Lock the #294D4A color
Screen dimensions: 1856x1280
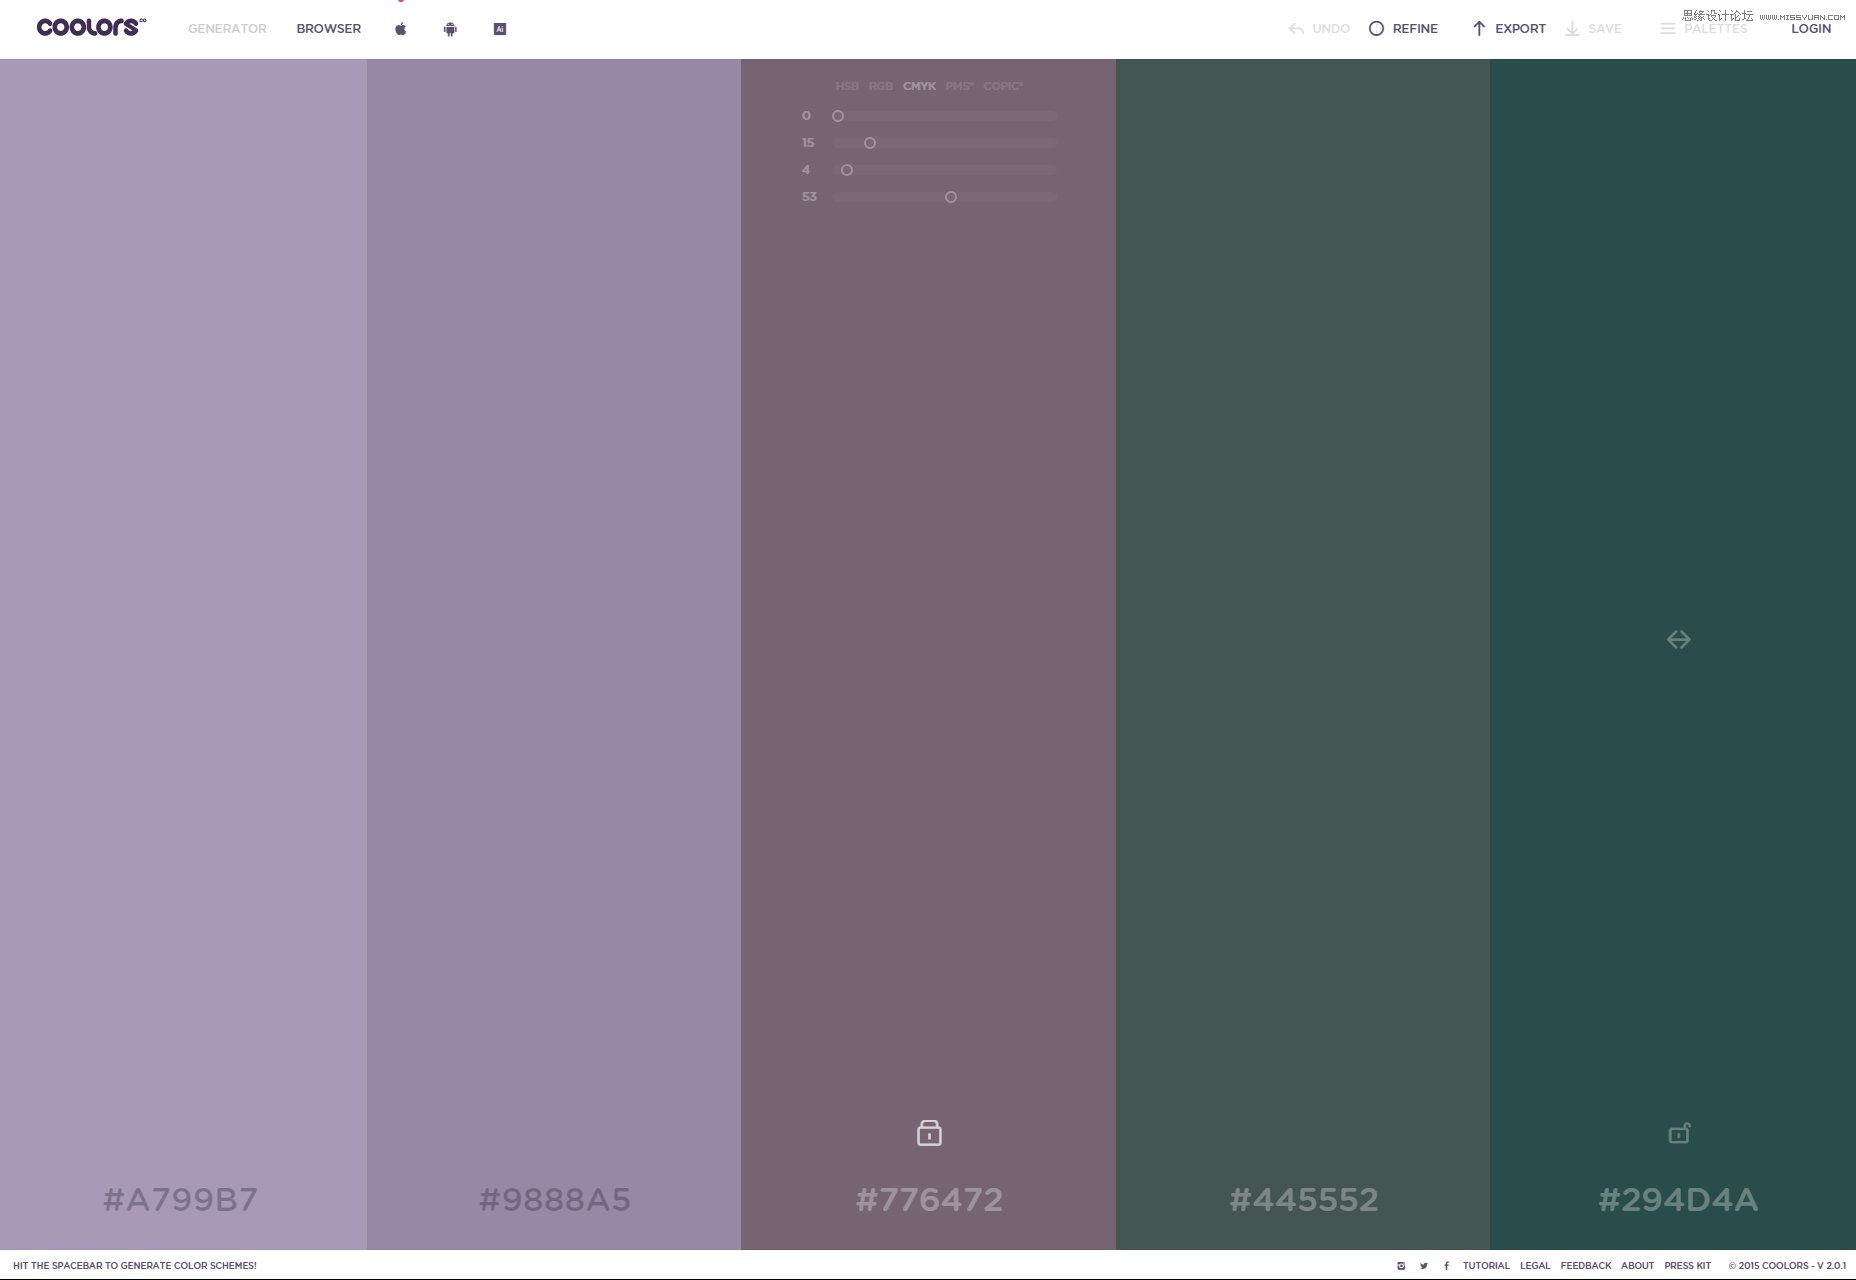(1679, 1133)
